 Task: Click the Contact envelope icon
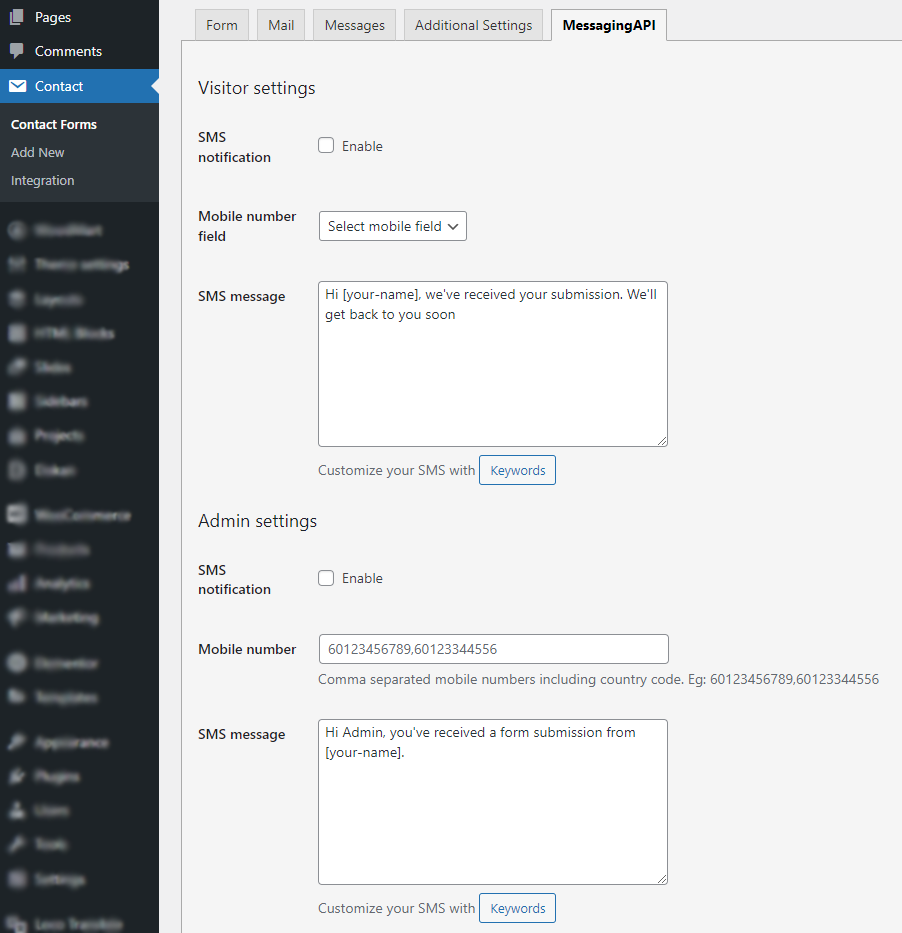(x=17, y=86)
